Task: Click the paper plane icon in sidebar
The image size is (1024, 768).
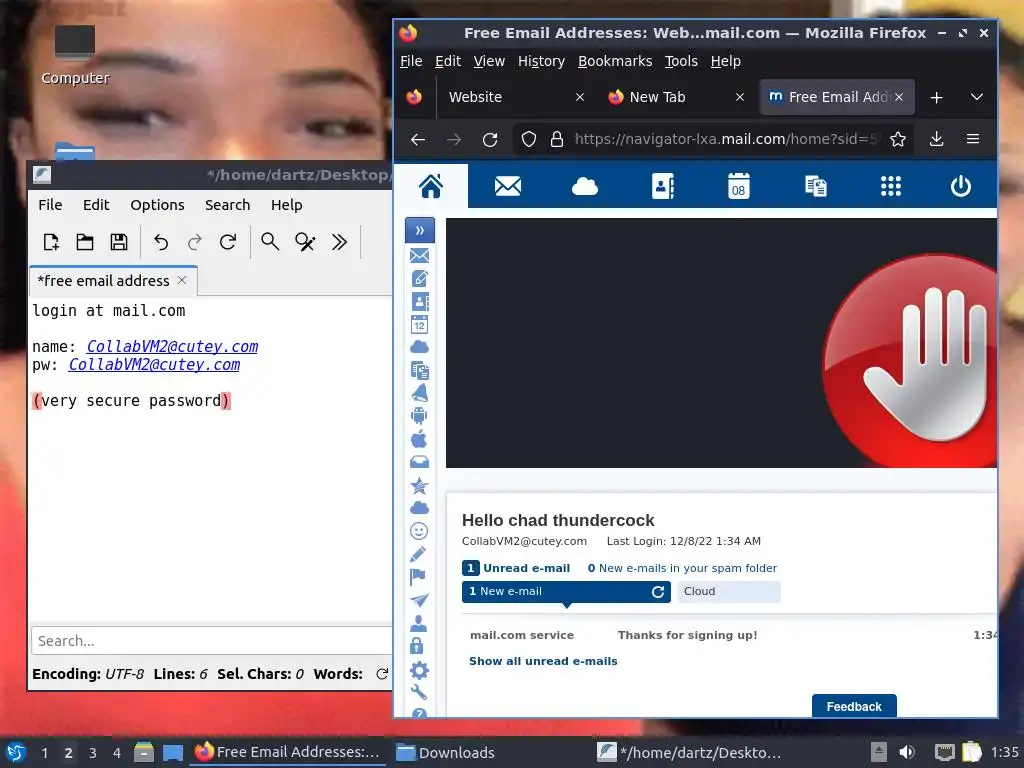Action: [x=419, y=600]
